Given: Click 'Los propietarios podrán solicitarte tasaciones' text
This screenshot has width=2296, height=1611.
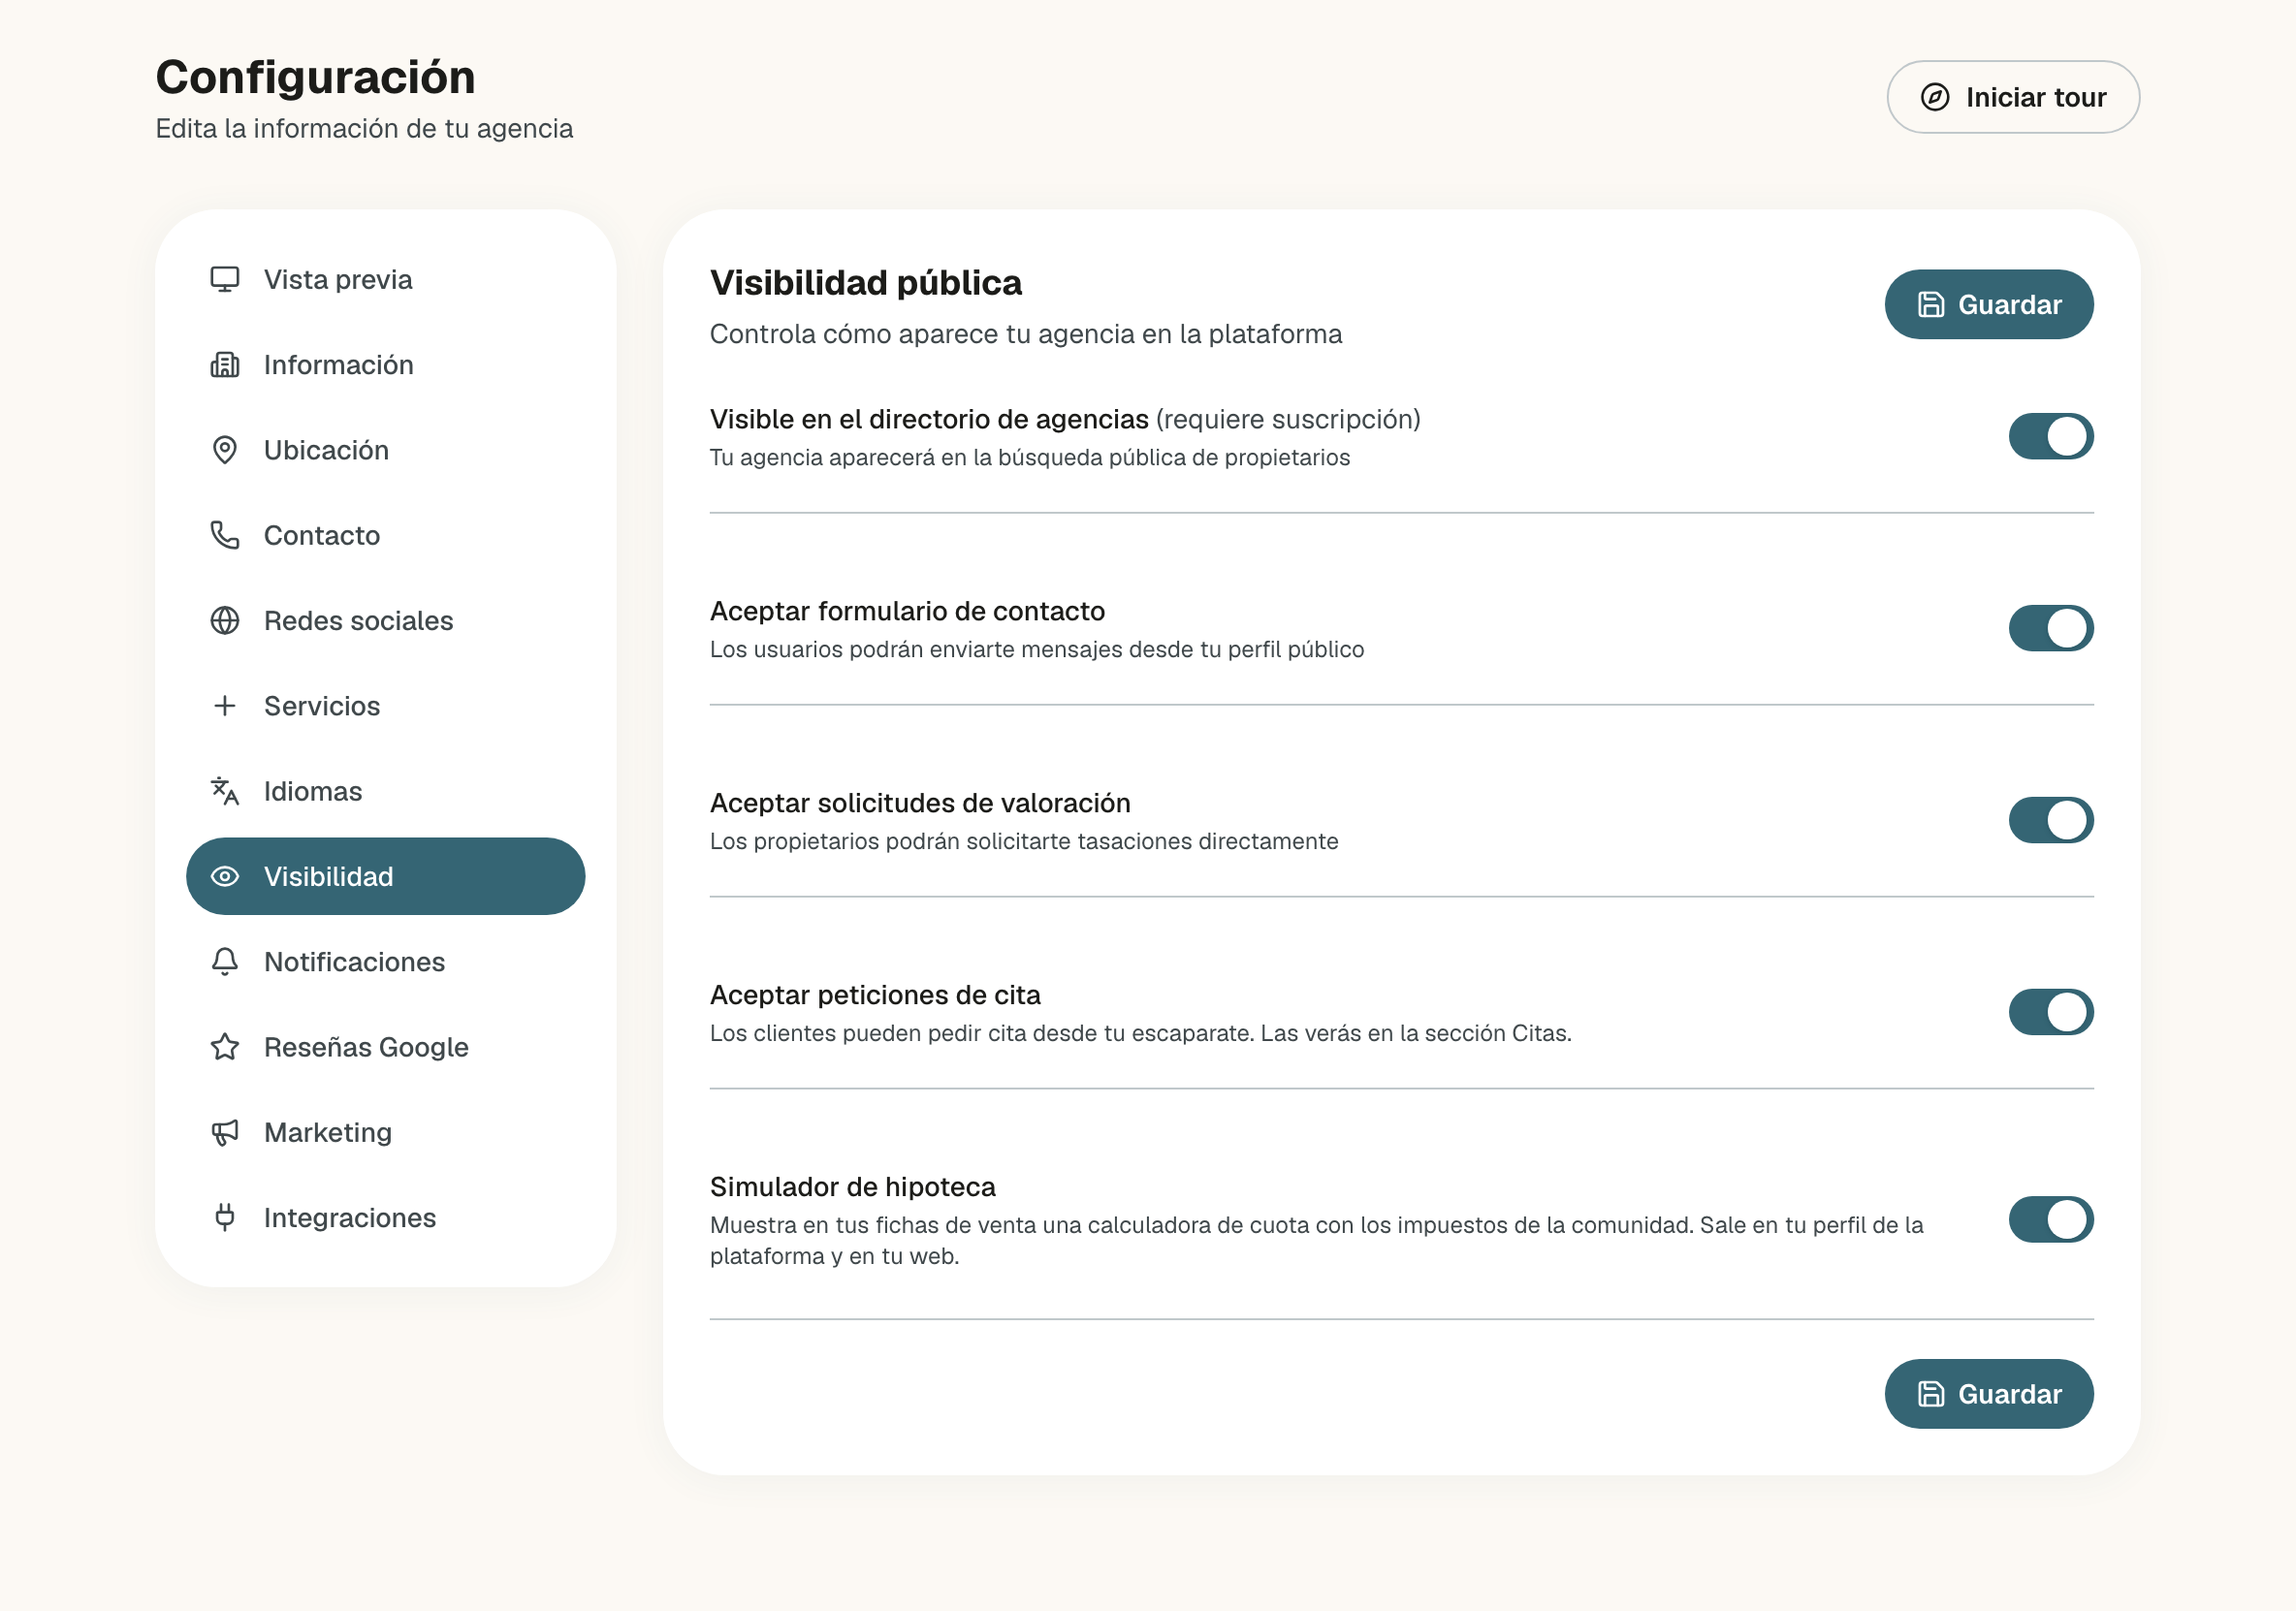Looking at the screenshot, I should [1024, 842].
